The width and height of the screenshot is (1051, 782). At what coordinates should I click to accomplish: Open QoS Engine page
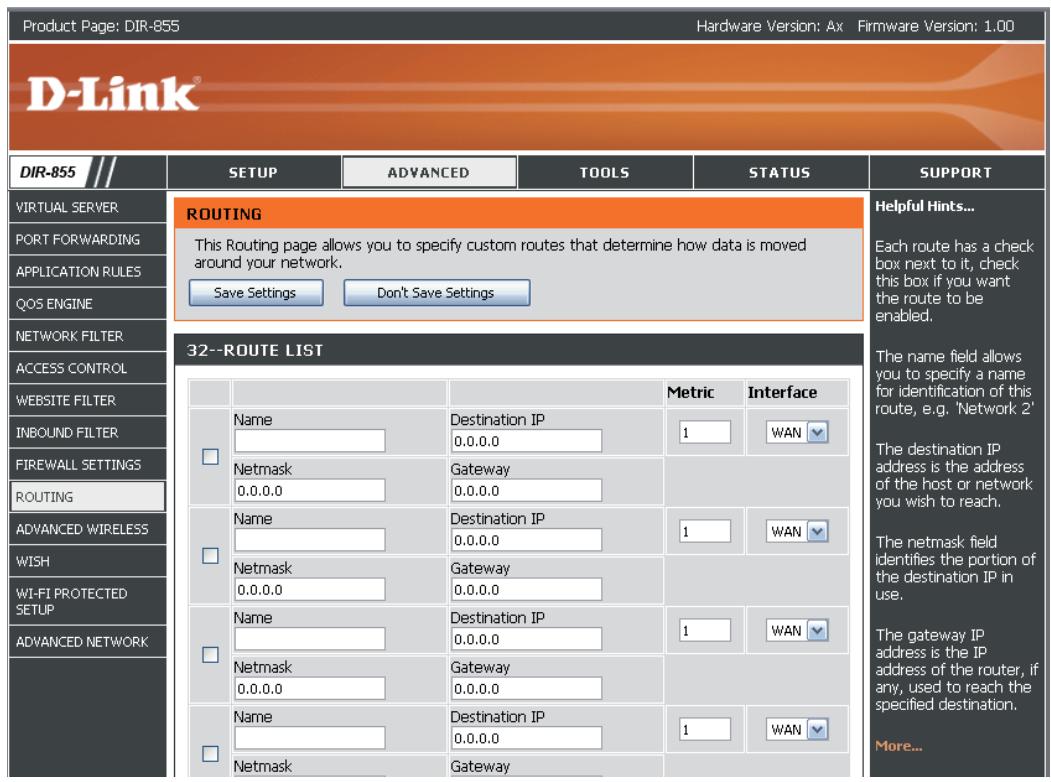coord(88,304)
